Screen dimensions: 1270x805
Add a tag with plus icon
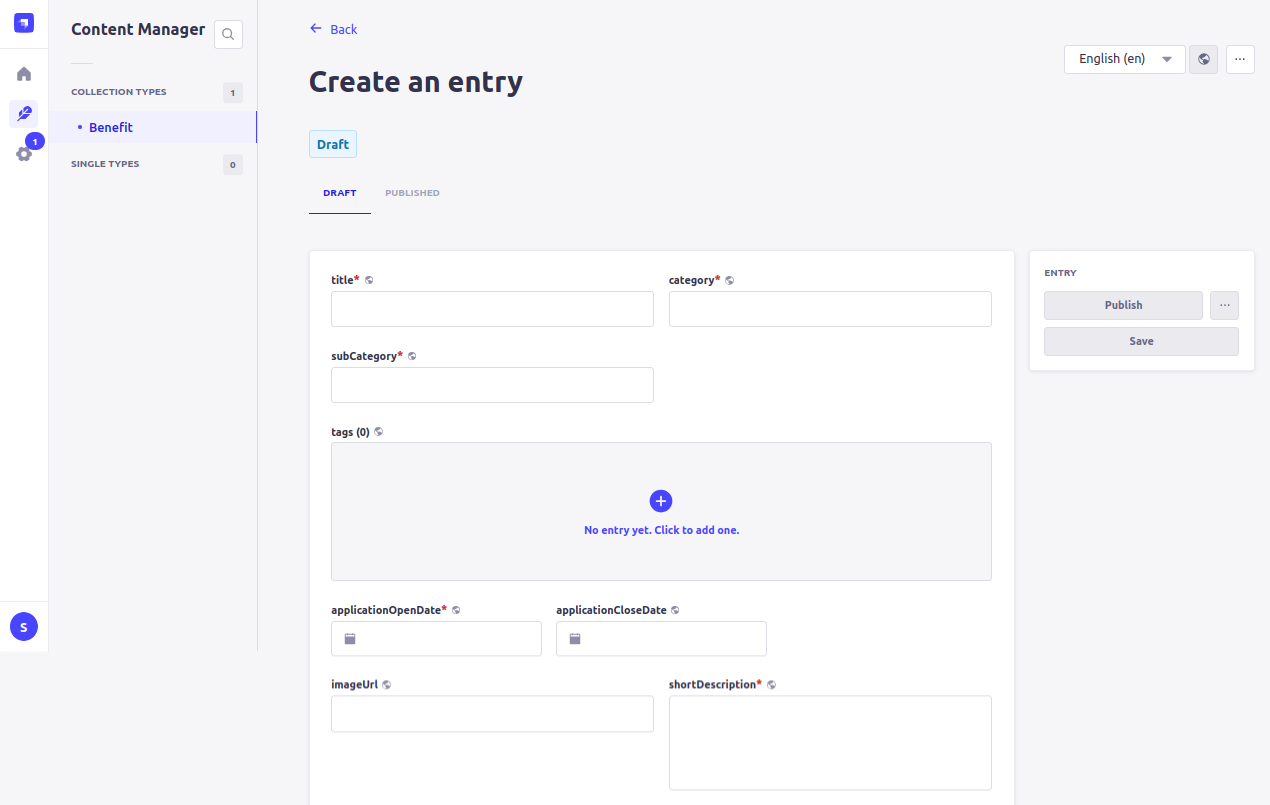pyautogui.click(x=661, y=501)
